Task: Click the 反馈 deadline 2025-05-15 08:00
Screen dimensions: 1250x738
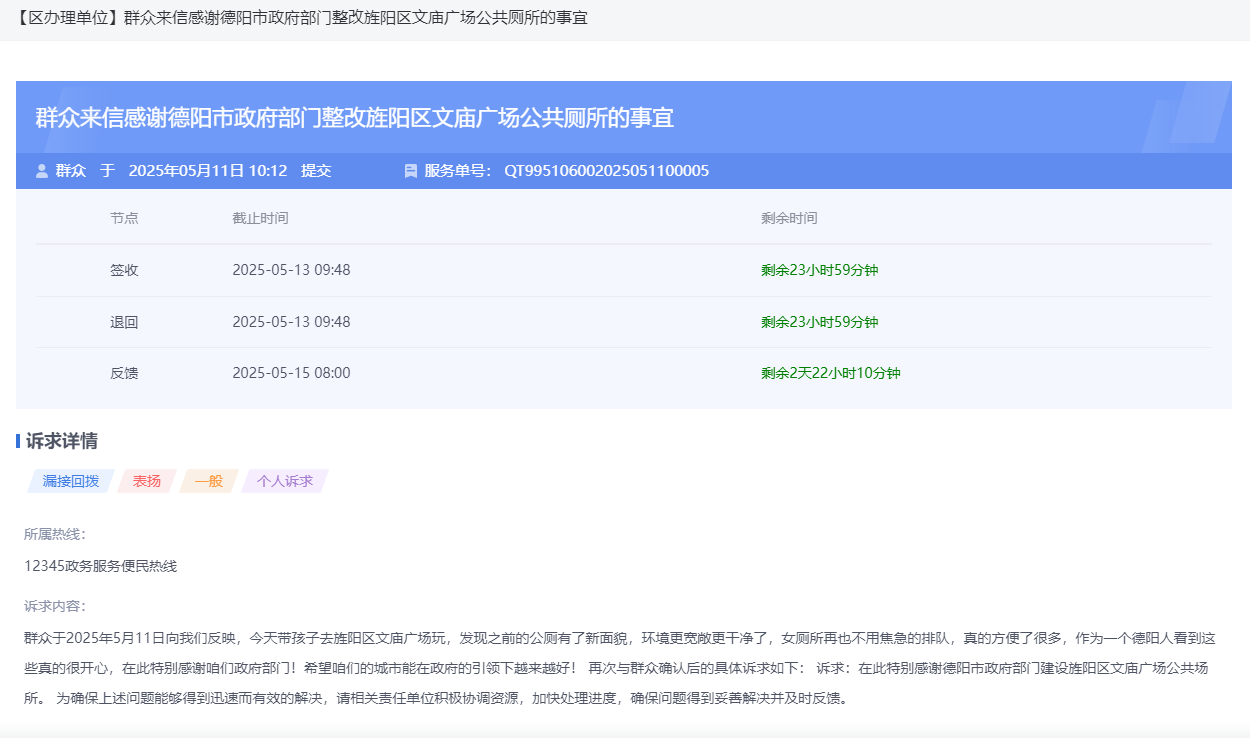Action: [x=291, y=373]
